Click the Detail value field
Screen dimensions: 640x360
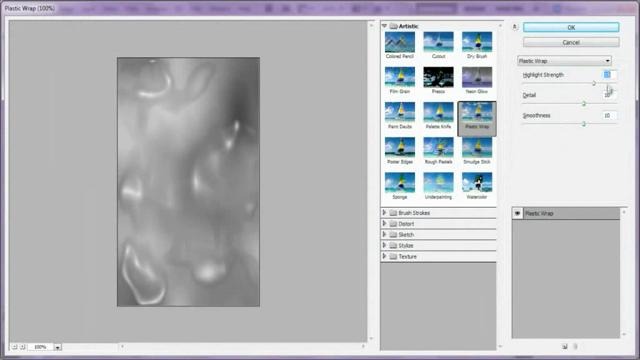pos(609,95)
